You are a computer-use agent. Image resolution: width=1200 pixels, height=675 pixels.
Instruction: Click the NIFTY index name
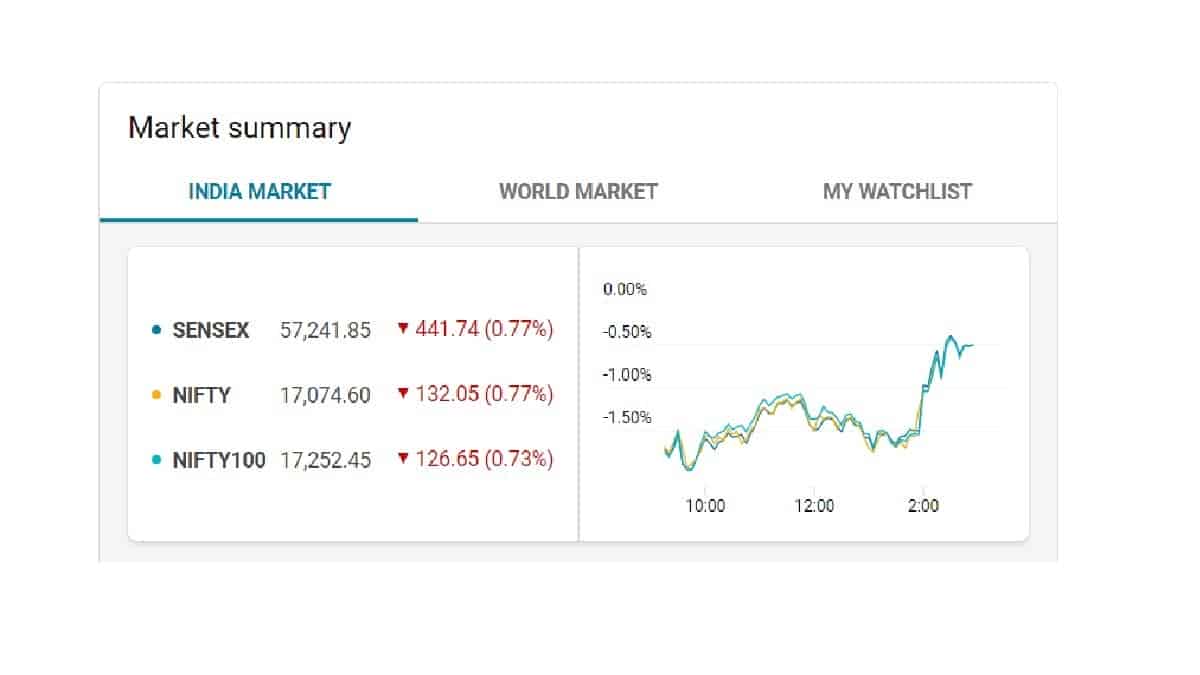(x=201, y=395)
